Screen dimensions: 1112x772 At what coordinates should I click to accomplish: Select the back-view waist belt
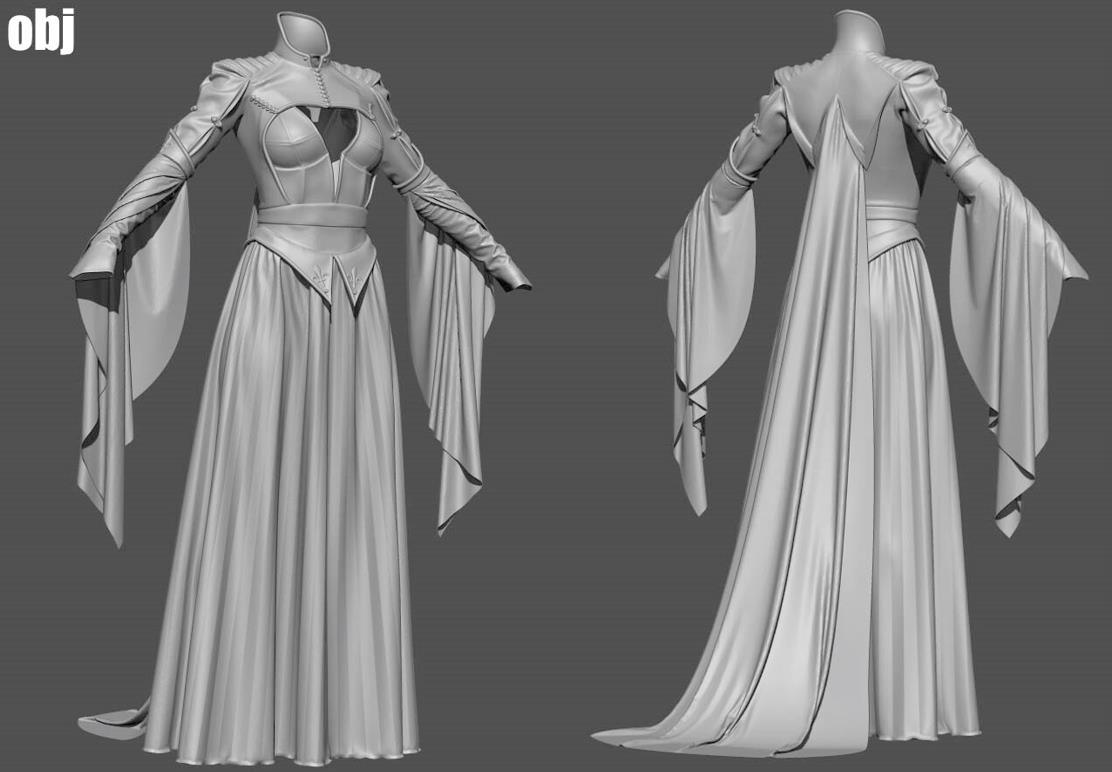[x=890, y=225]
